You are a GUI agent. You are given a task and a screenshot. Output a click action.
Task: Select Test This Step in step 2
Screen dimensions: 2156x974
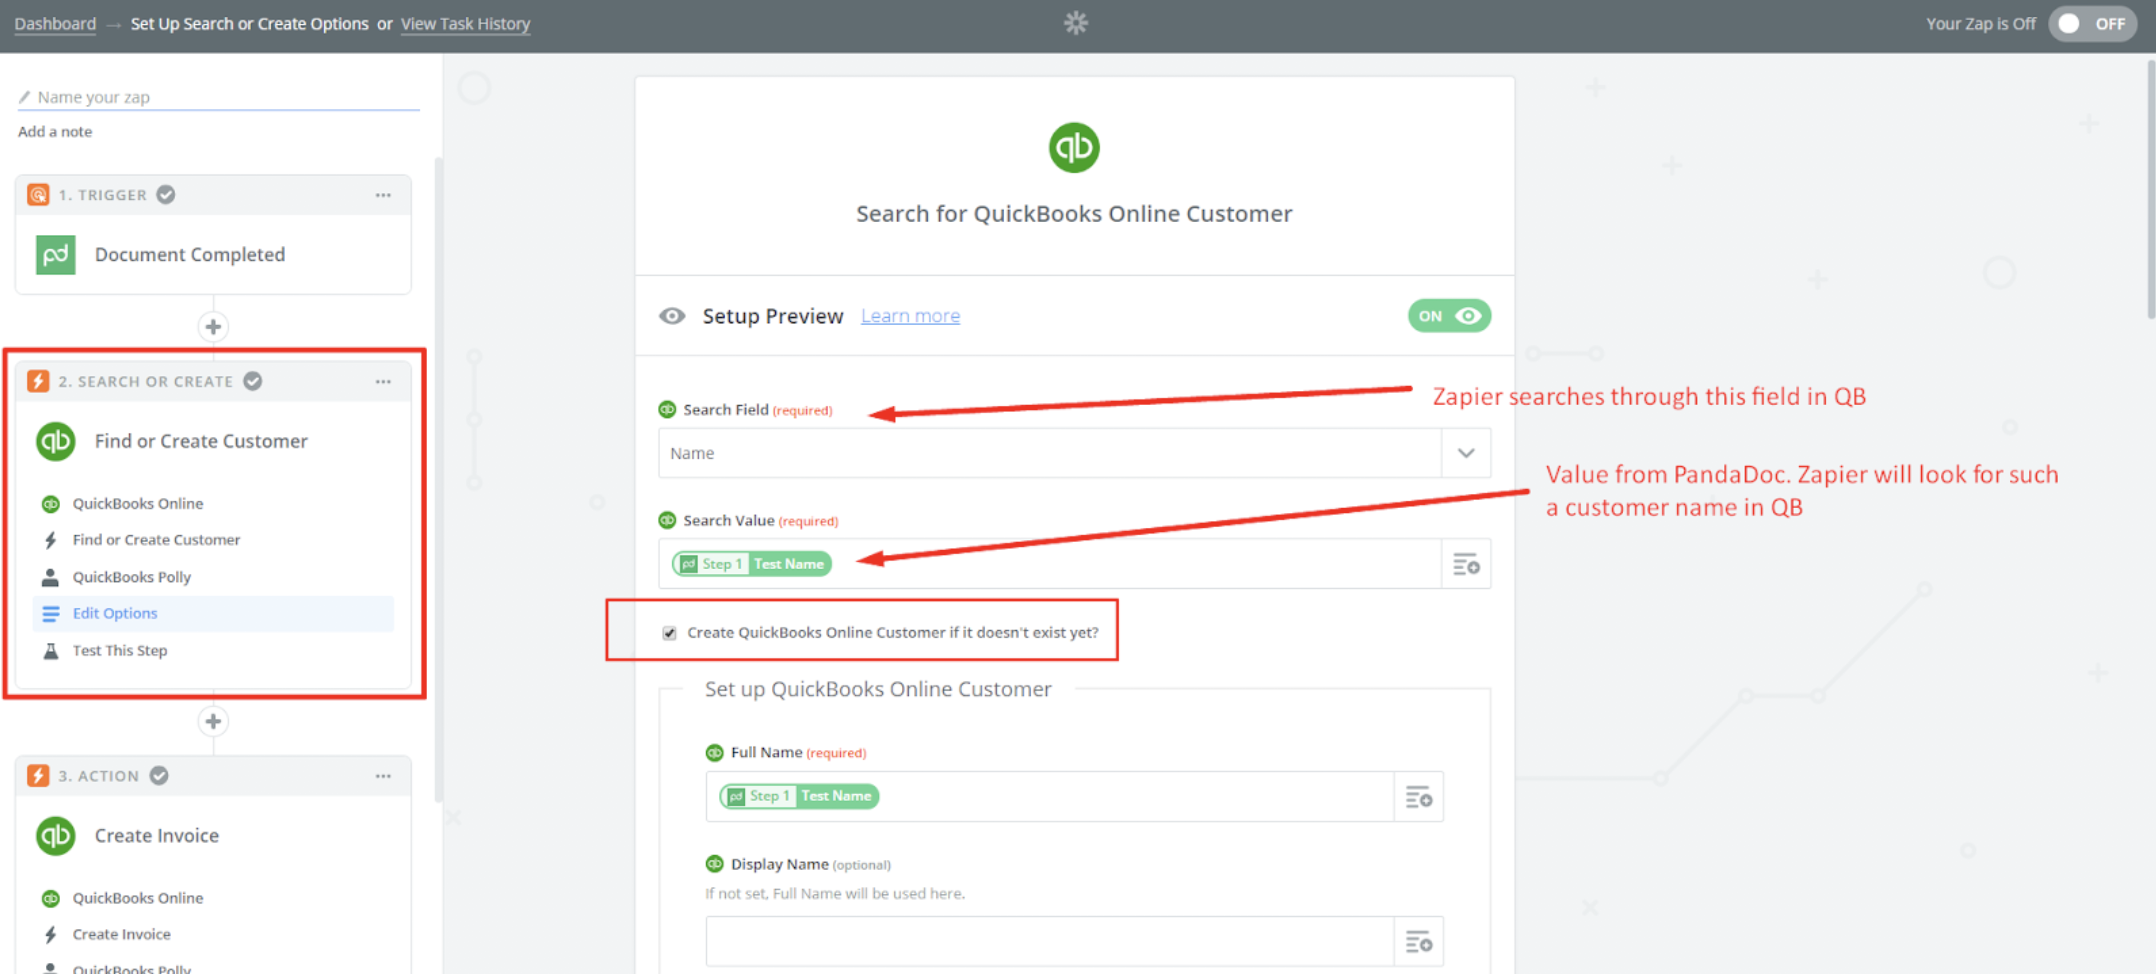[x=120, y=651]
